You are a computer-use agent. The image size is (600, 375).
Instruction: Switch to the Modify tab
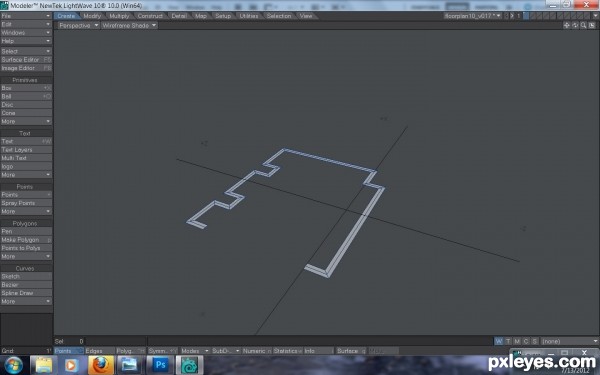[92, 16]
